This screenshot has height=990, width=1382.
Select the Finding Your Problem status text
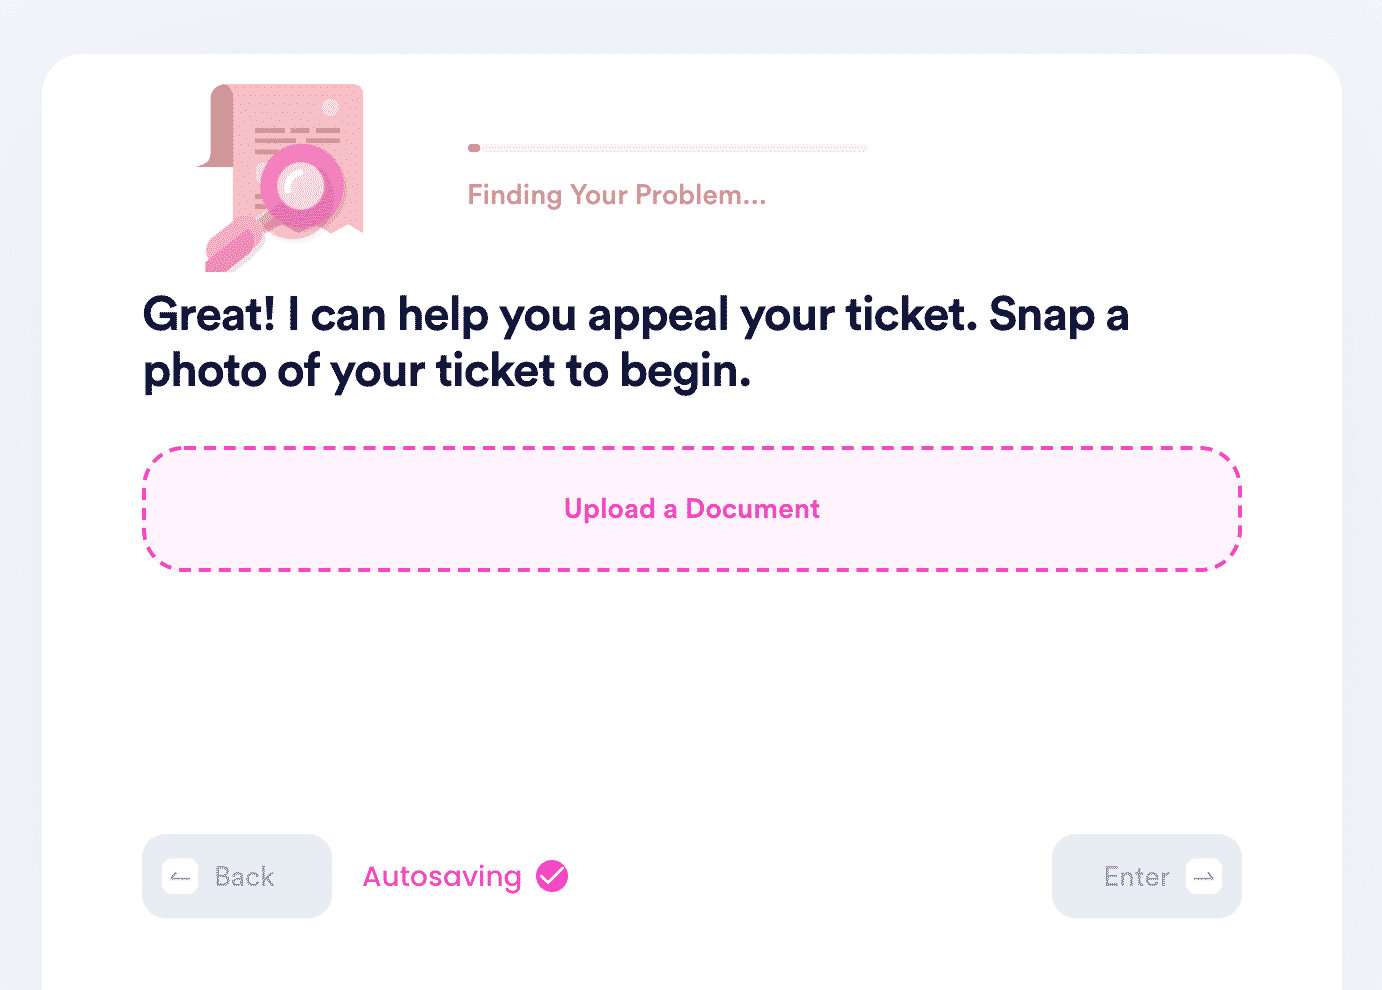[x=617, y=195]
